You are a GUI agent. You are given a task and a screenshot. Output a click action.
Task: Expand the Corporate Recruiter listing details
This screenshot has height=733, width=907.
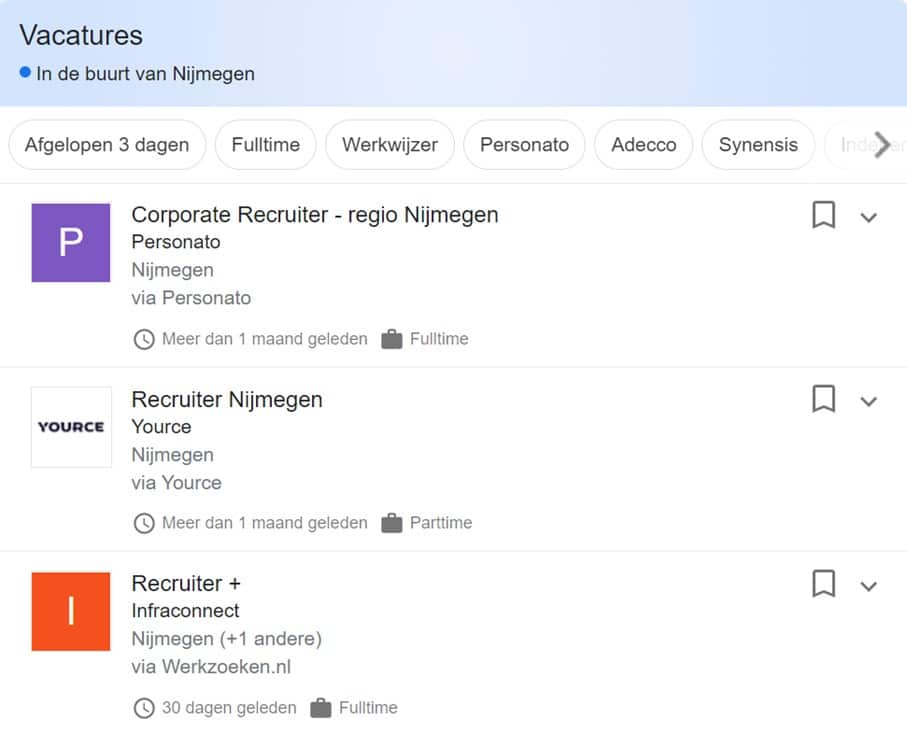tap(868, 218)
